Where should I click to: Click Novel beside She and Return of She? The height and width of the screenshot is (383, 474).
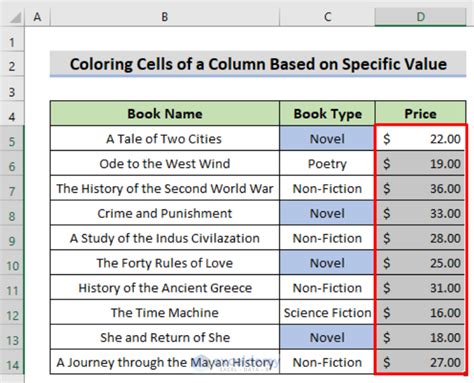(x=327, y=337)
